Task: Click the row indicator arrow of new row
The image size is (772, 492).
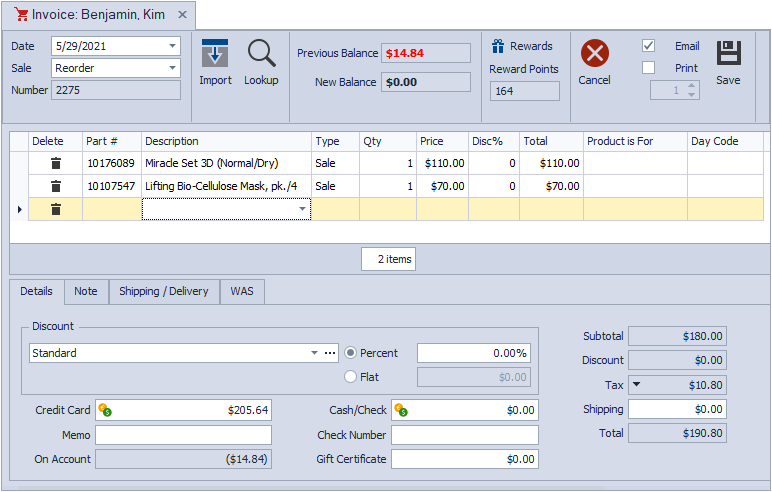Action: (20, 209)
